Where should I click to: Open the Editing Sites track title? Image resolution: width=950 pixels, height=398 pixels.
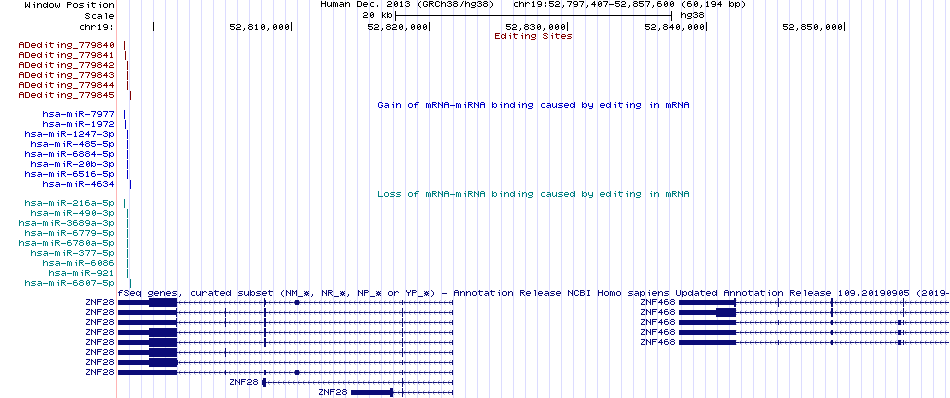pyautogui.click(x=533, y=36)
